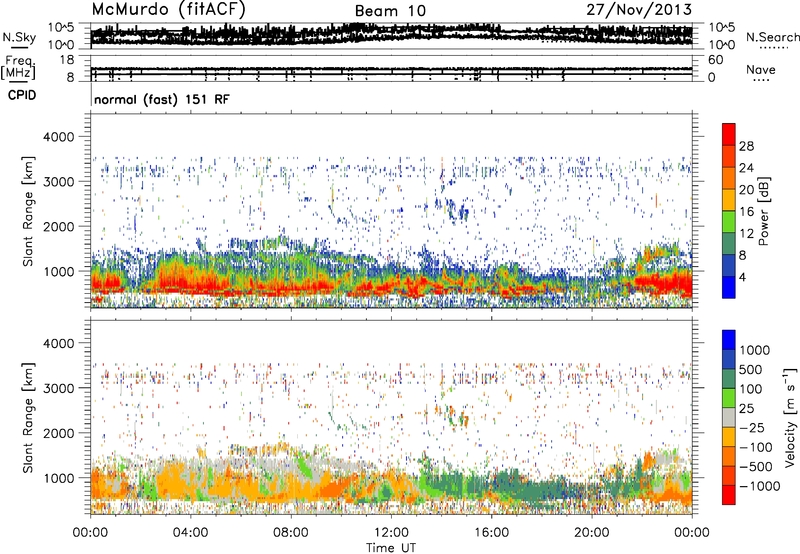Click the velocity panel 'Slant Range [km]' label

28,417
